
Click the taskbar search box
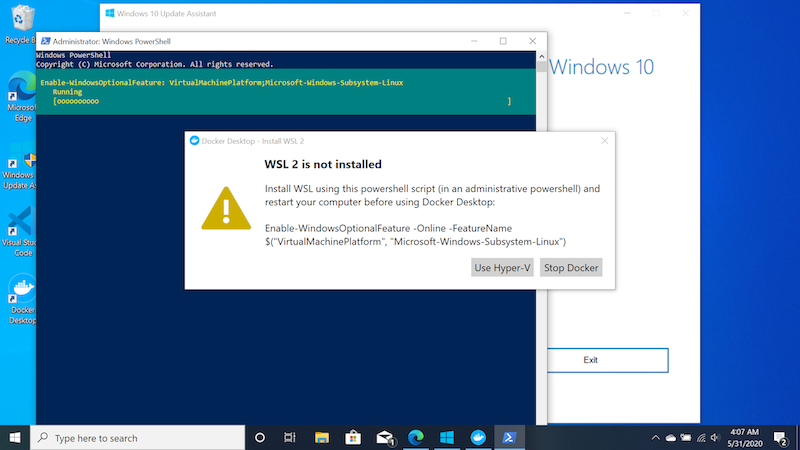[x=138, y=438]
